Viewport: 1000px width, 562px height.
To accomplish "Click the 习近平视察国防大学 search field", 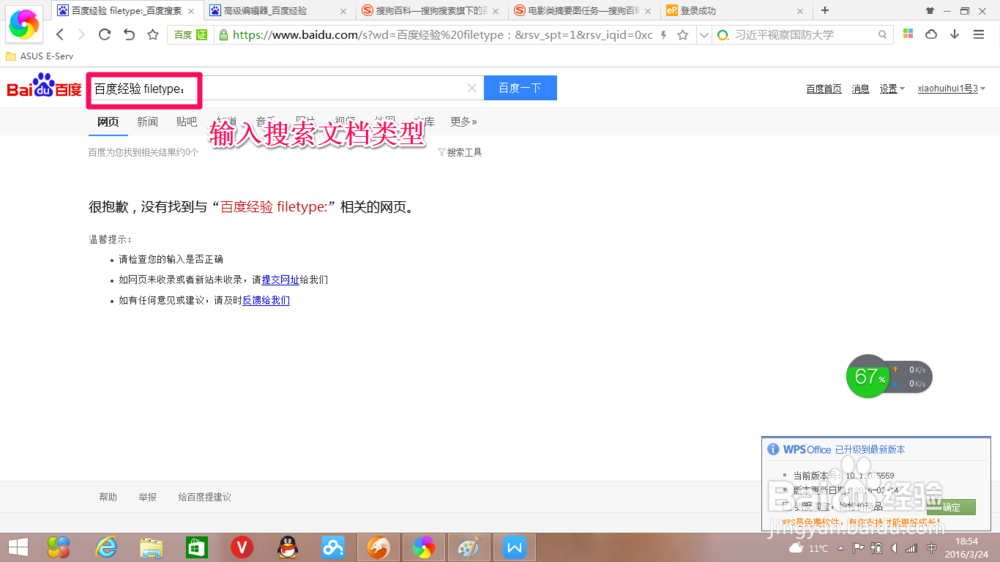I will pos(804,34).
